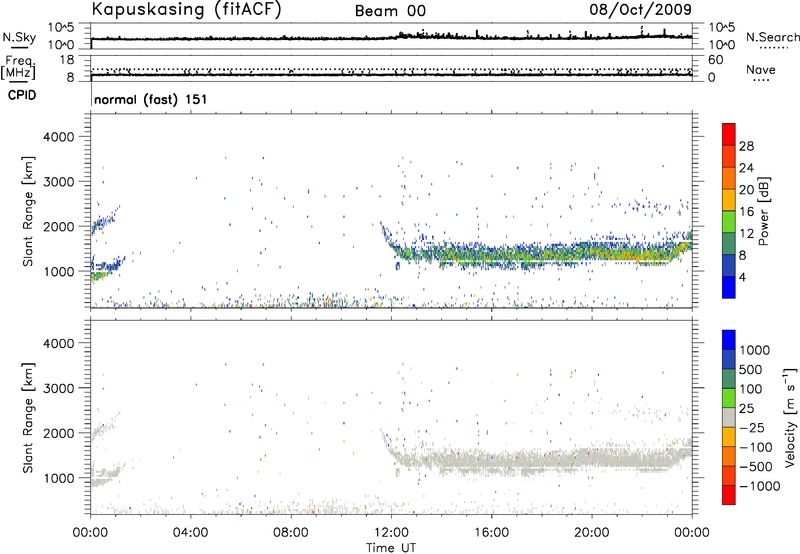Click the 'Time UT' axis title
Viewport: 800px width, 554px height.
(391, 548)
